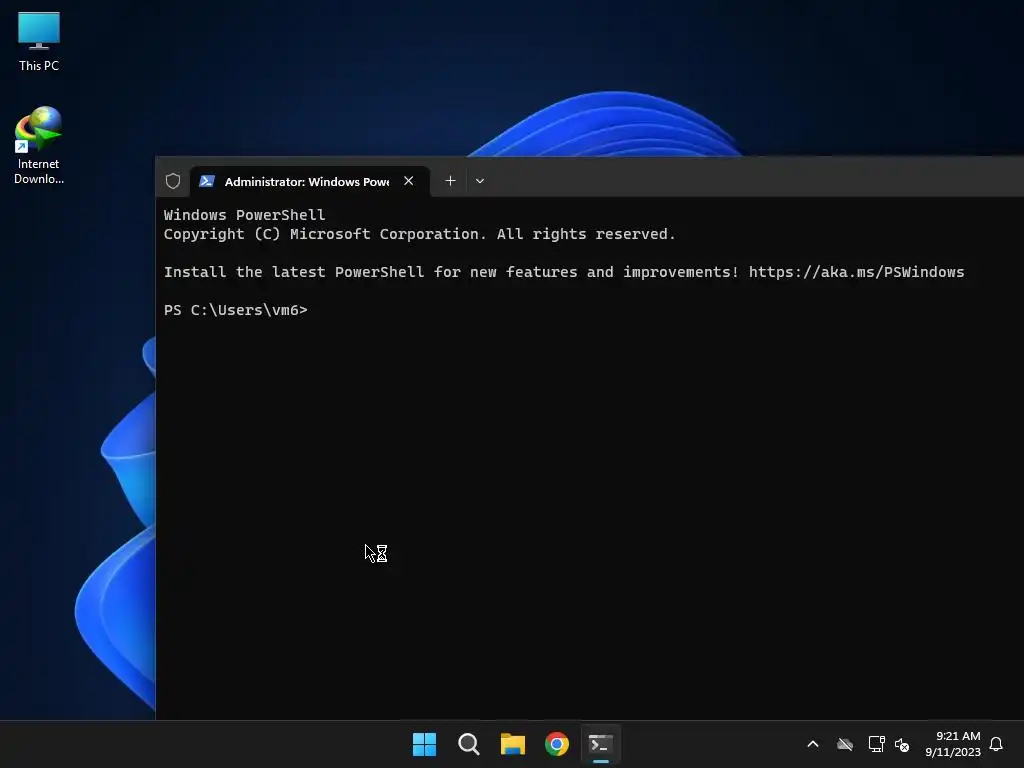Open taskbar Search
Viewport: 1024px width, 768px height.
coord(469,744)
